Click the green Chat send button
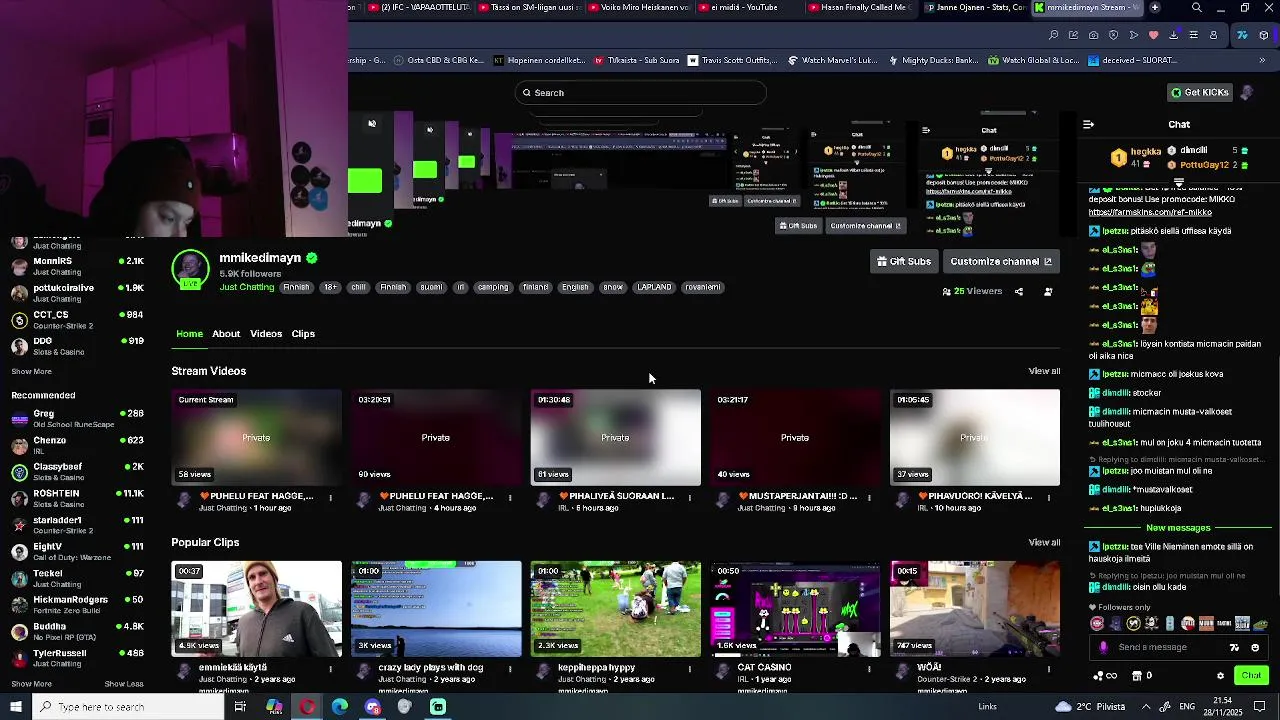Screen dimensions: 1280x720 click(x=1250, y=676)
